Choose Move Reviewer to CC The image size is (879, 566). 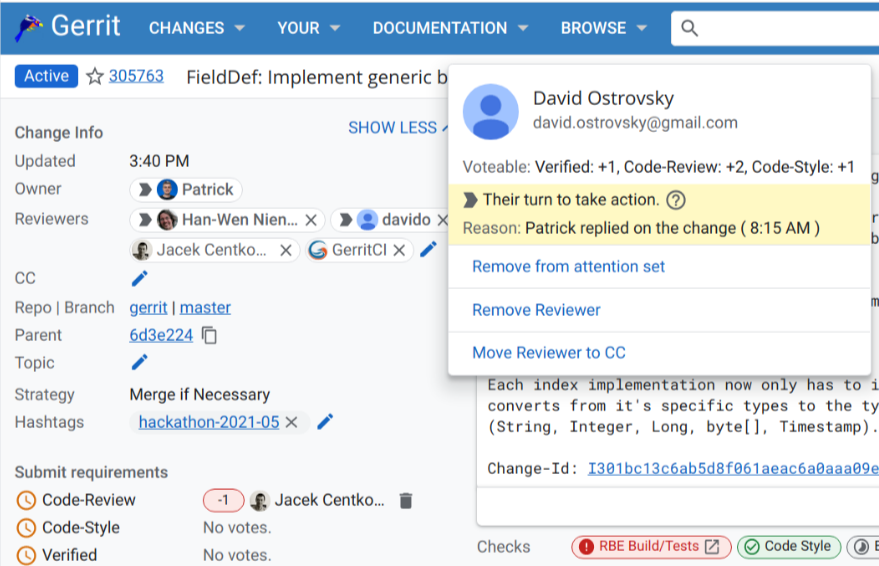click(x=549, y=352)
